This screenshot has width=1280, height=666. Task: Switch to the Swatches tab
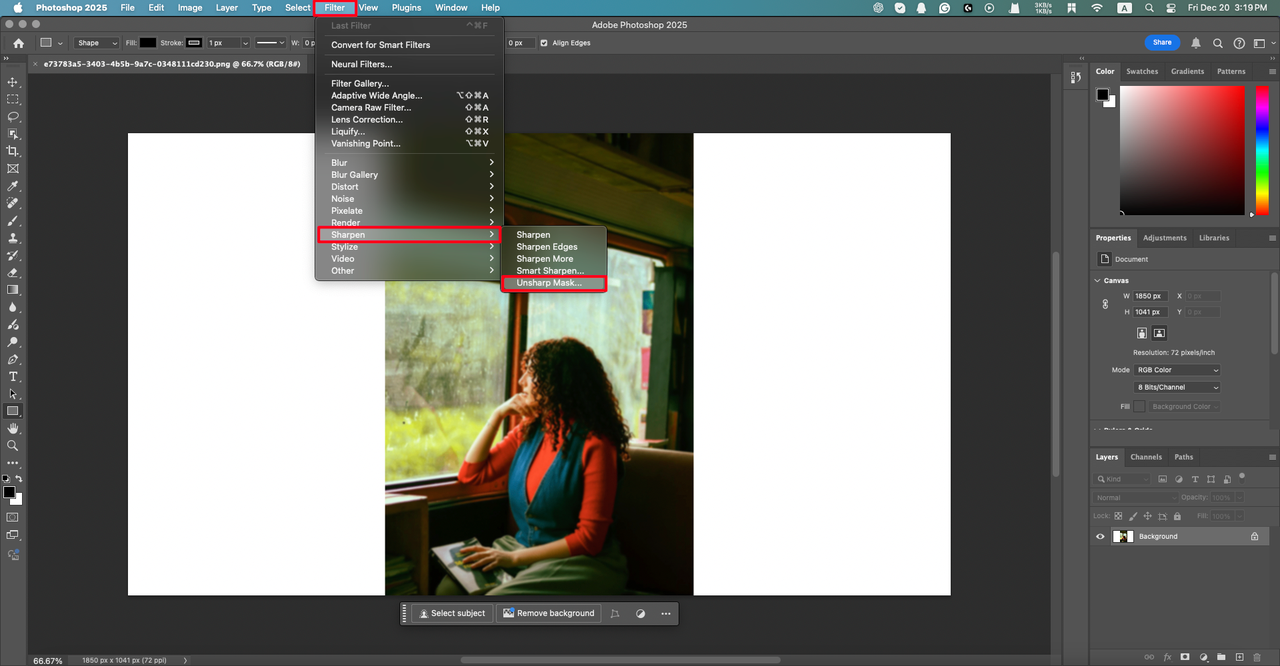click(1142, 71)
